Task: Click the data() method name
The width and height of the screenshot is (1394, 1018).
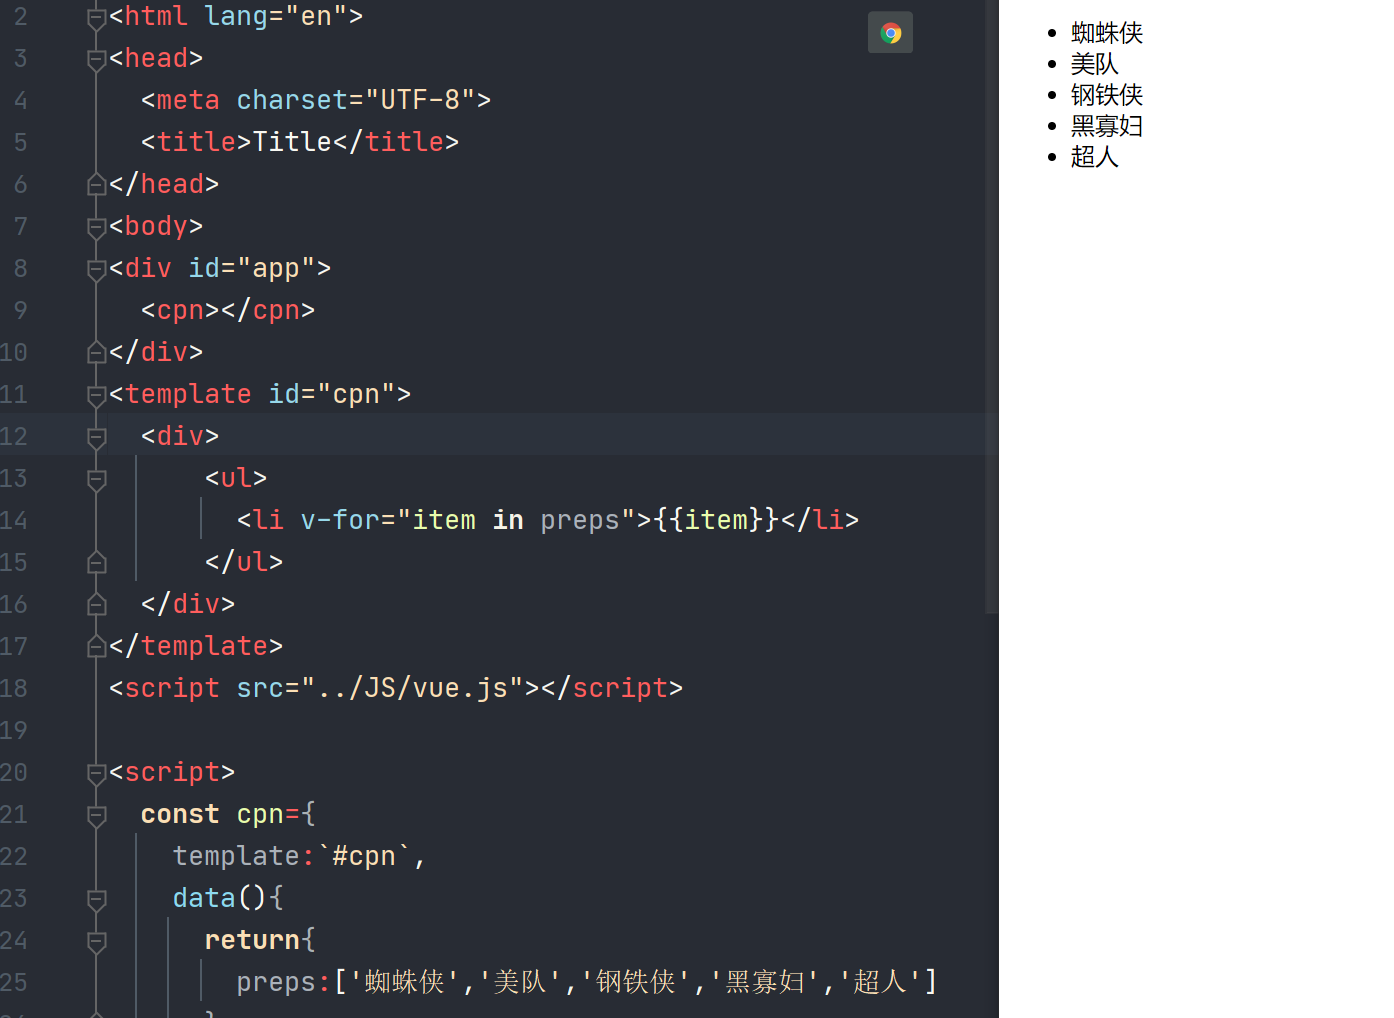Action: point(204,898)
